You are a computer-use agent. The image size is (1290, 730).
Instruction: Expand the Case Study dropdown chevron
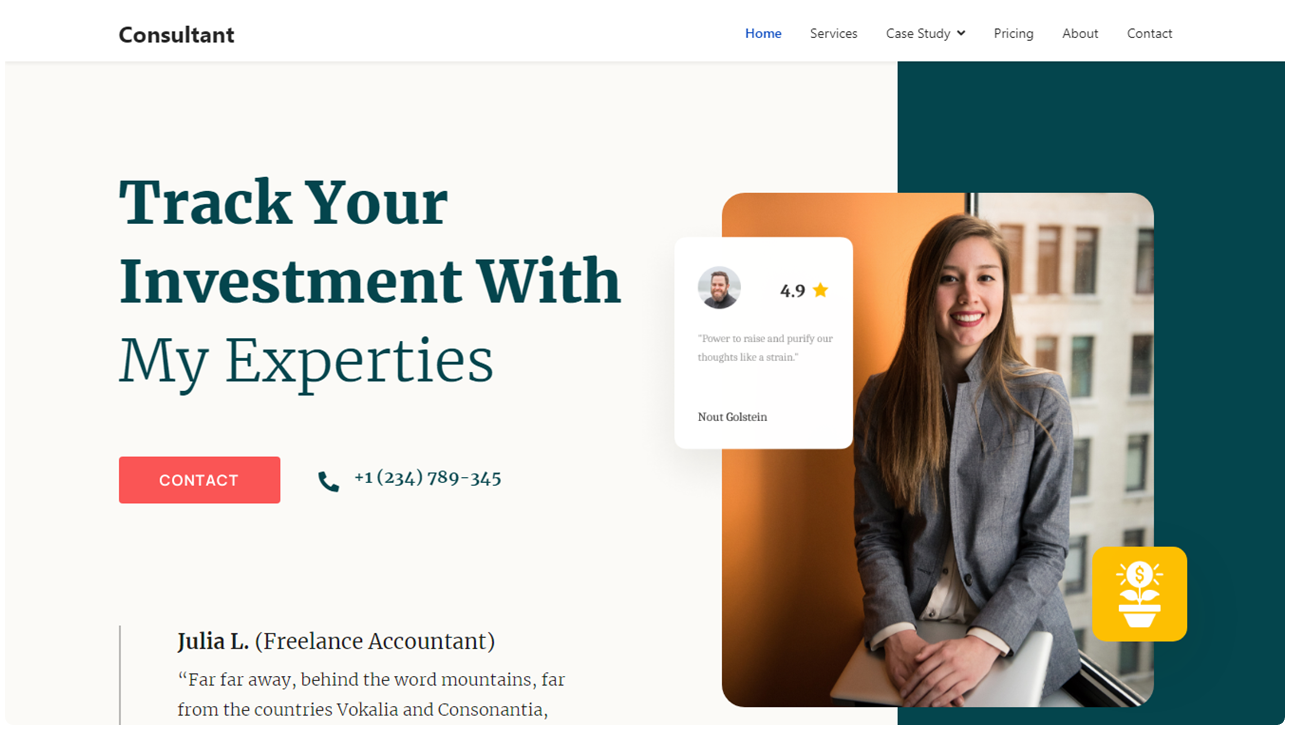click(961, 33)
